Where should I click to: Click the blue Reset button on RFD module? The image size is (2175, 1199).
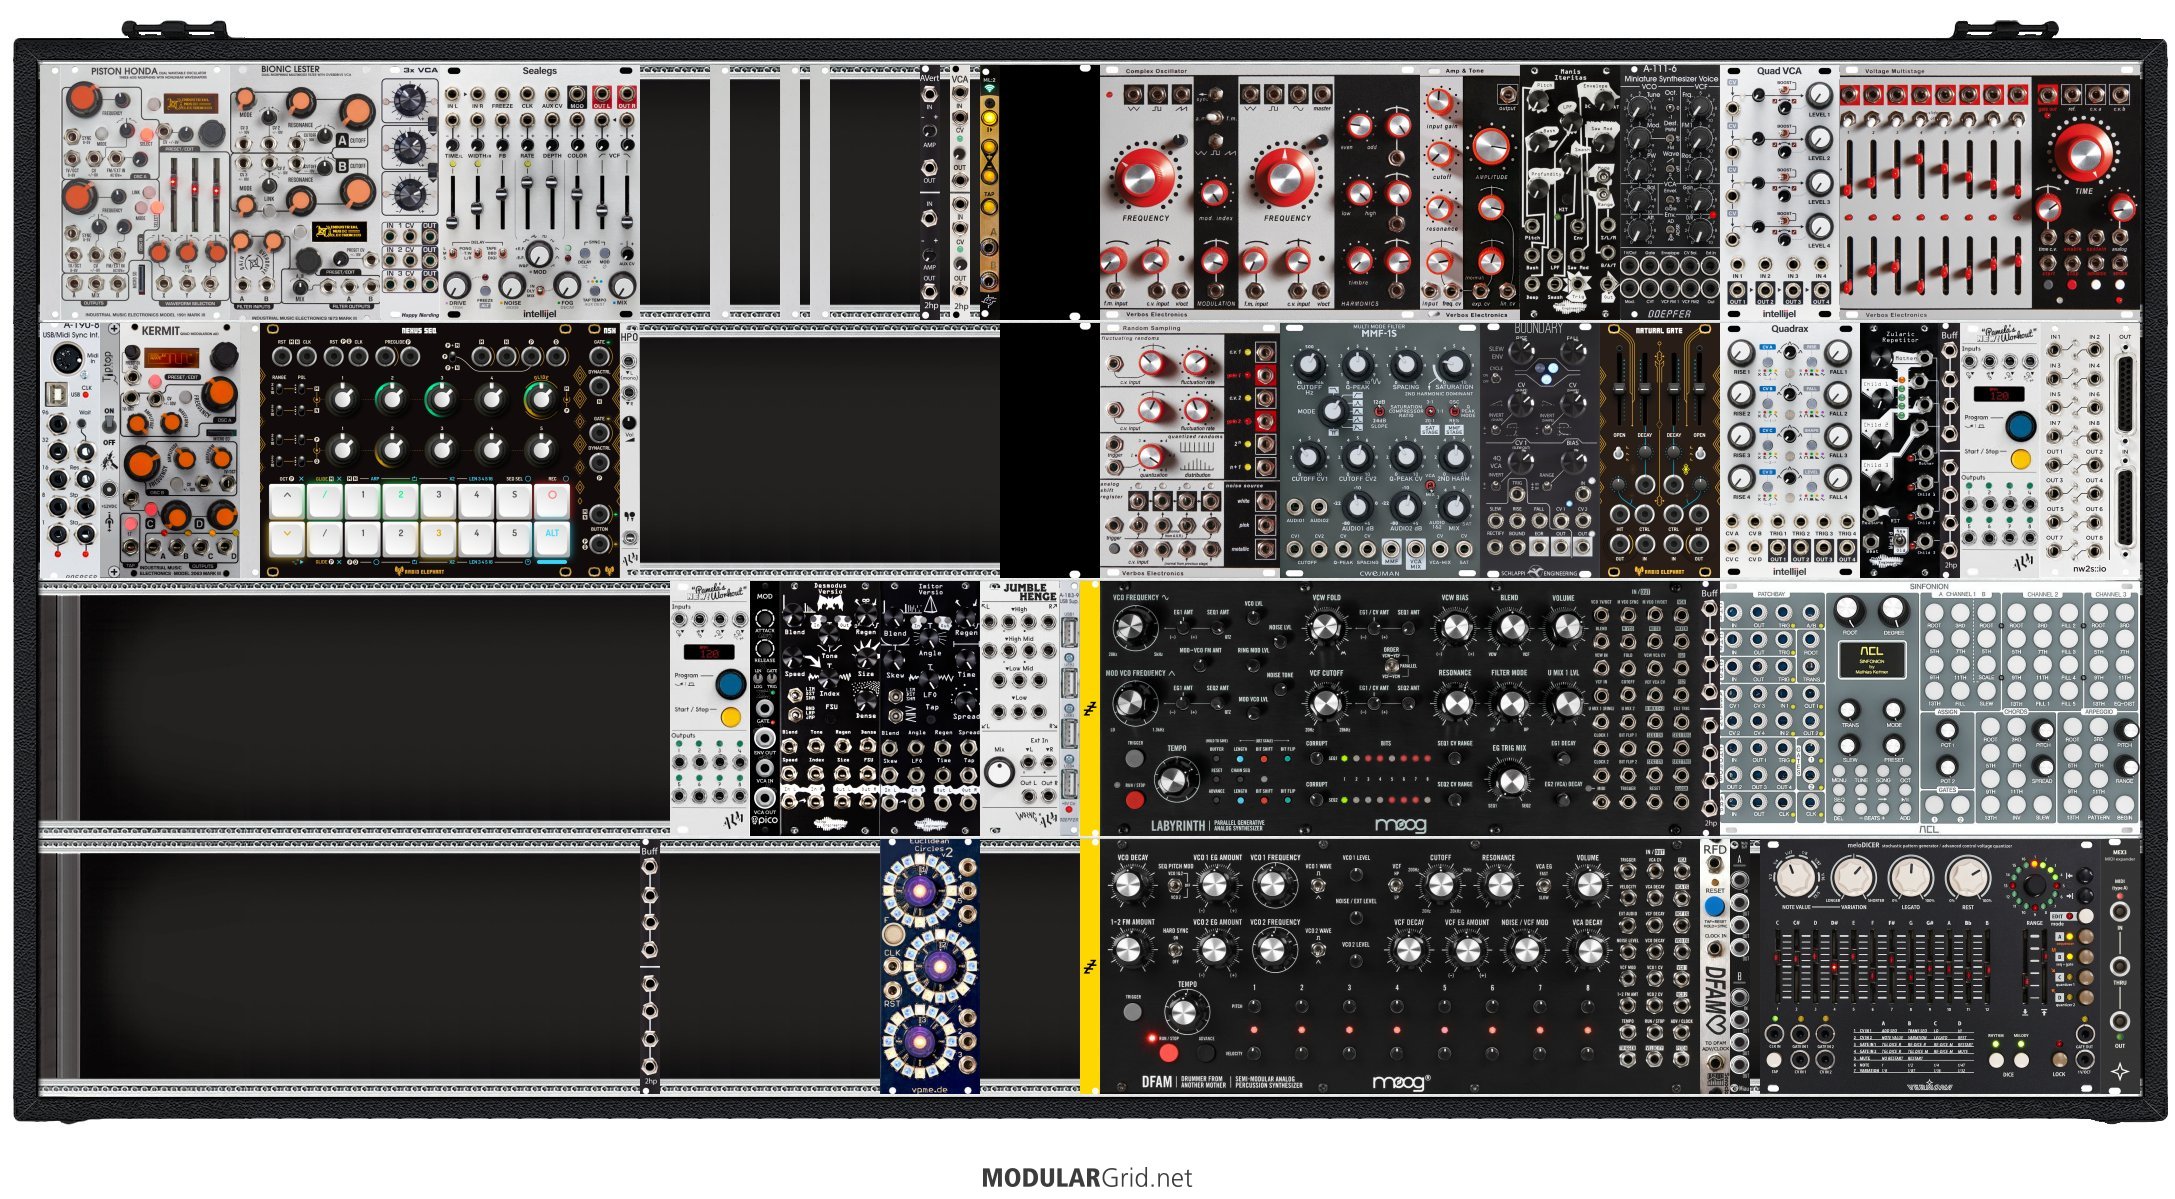[x=1714, y=906]
